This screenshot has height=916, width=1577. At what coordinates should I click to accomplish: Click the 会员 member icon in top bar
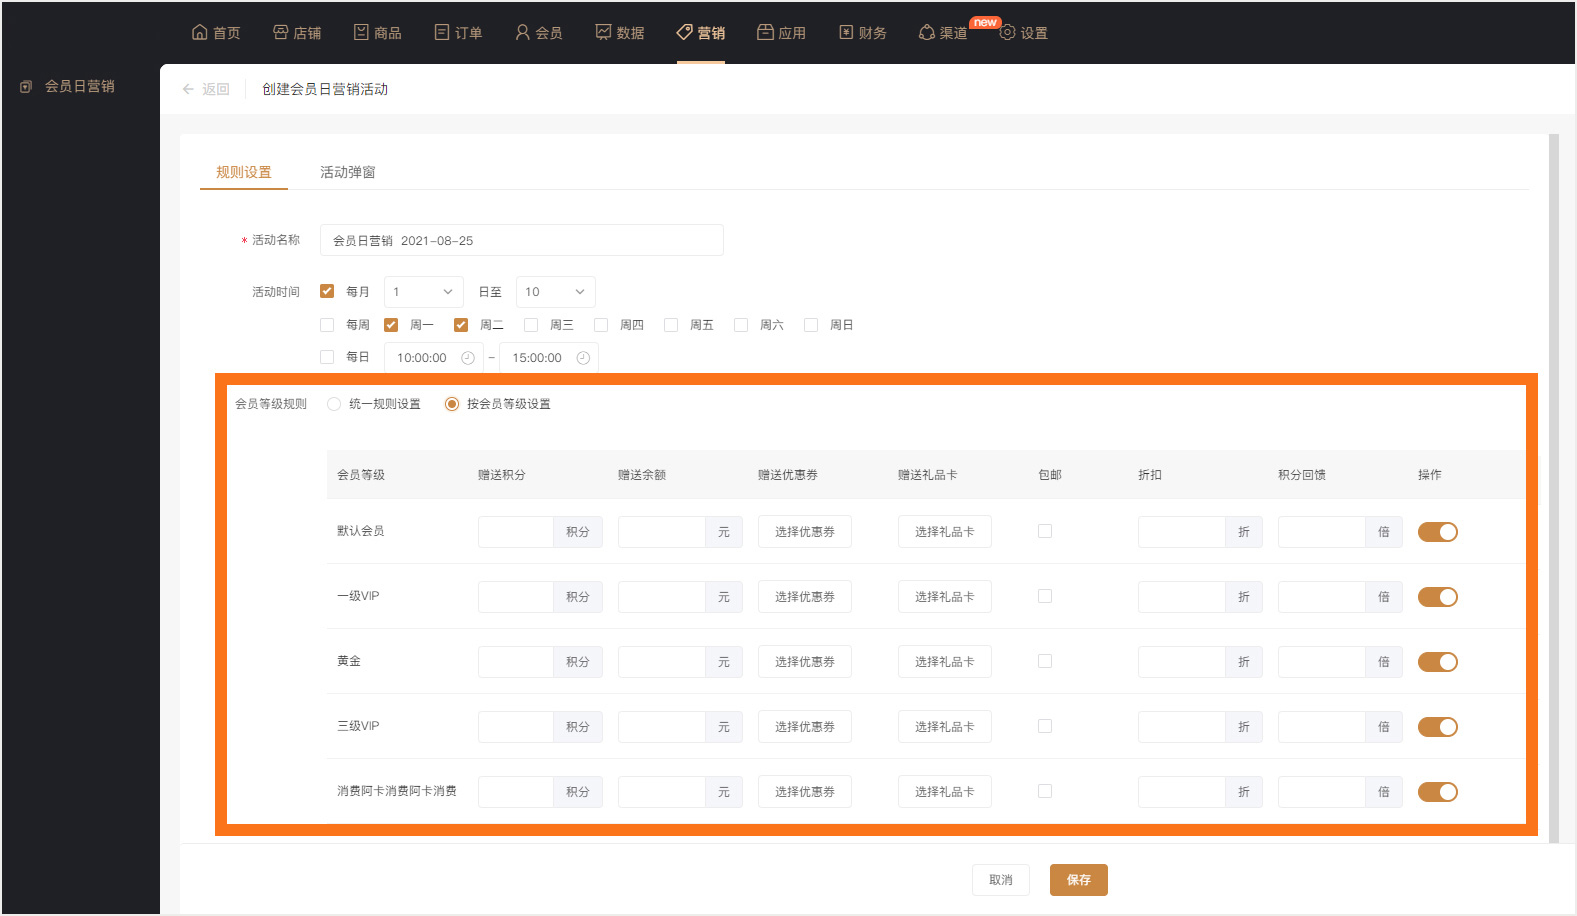pyautogui.click(x=522, y=32)
